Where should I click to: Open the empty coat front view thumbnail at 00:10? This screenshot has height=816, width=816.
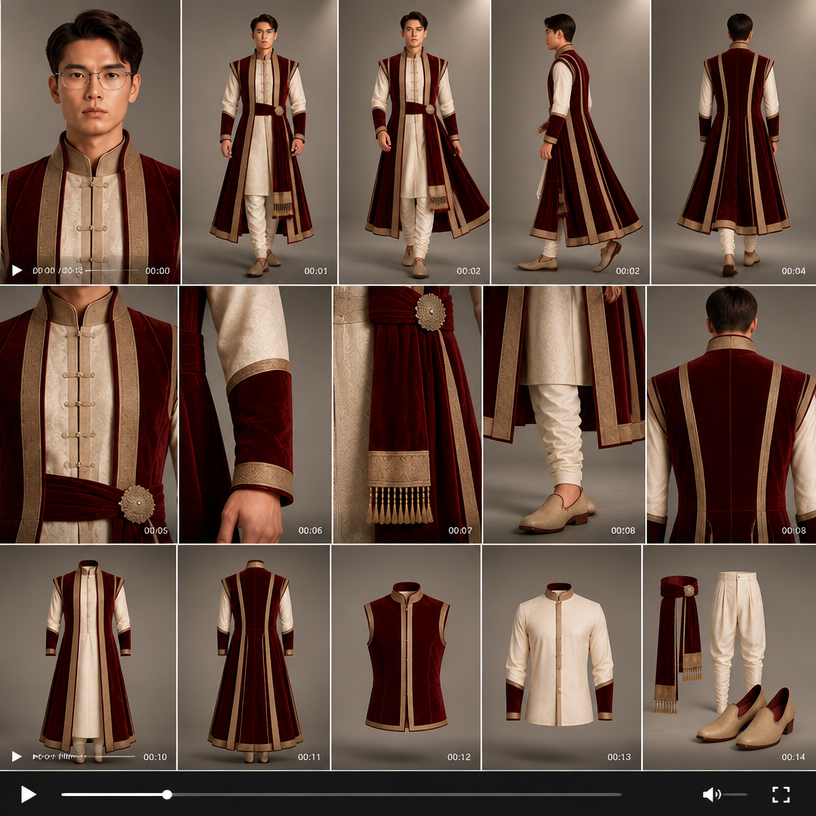[x=88, y=657]
